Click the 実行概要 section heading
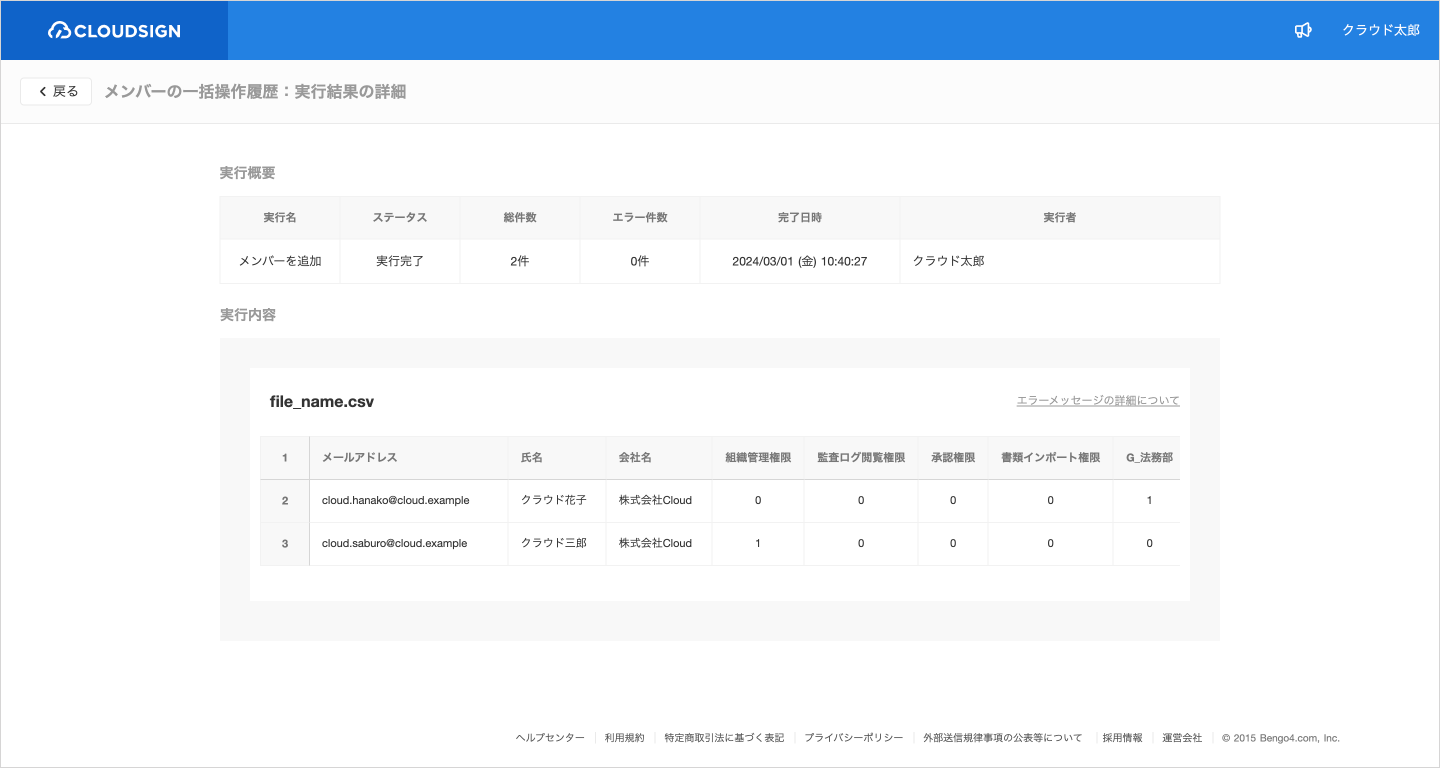 point(247,173)
